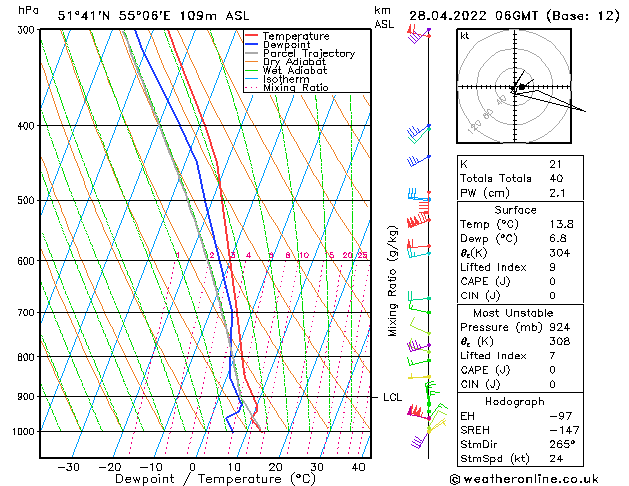This screenshot has height=486, width=629.
Task: Click the Hodograph section heading
Action: pos(515,402)
